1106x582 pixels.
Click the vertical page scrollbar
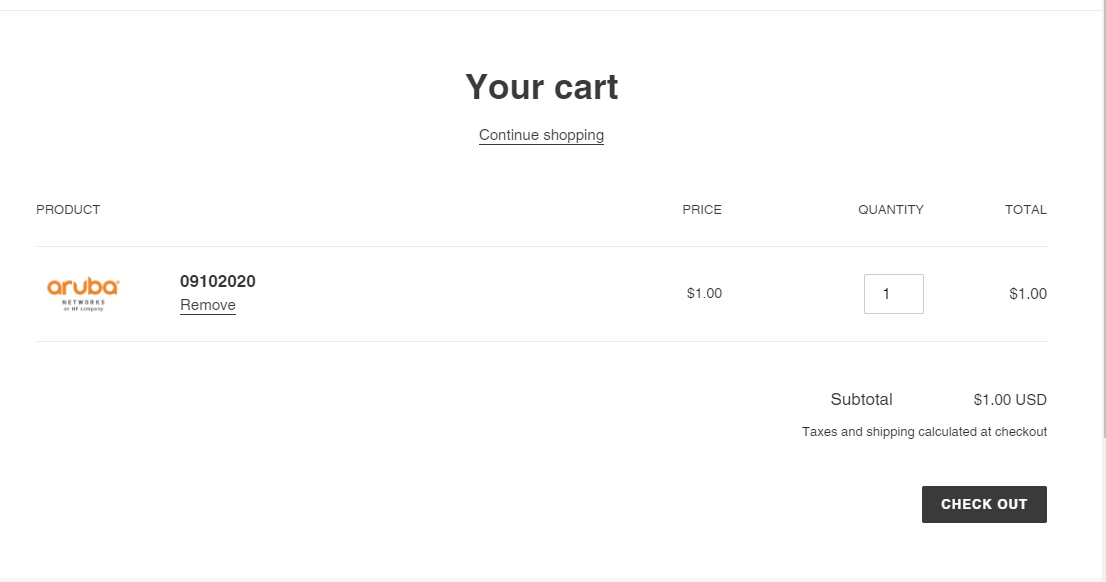click(x=1102, y=219)
